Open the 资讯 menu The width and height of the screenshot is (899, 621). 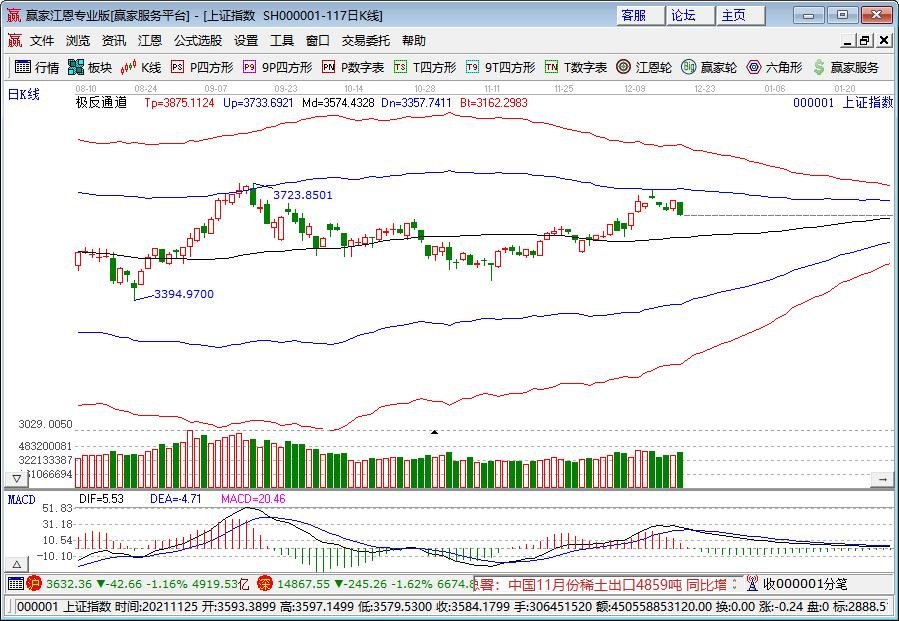click(x=114, y=41)
